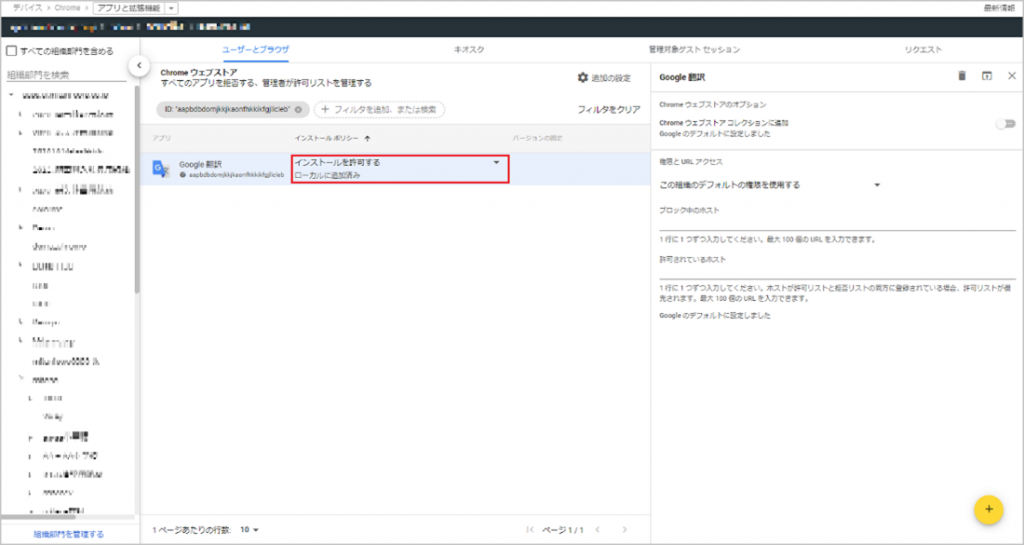Close the Google 翻訳 side panel
Screen dimensions: 1024x545
(x=1012, y=76)
